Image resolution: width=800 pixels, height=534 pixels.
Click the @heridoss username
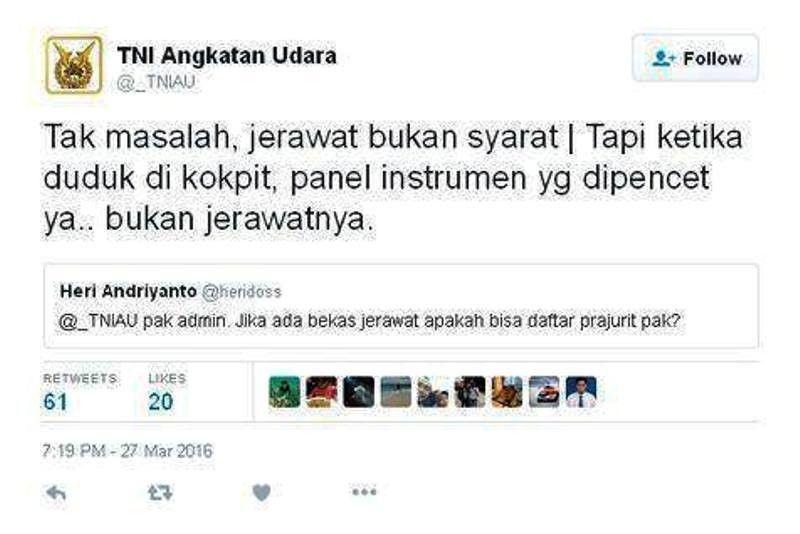242,292
